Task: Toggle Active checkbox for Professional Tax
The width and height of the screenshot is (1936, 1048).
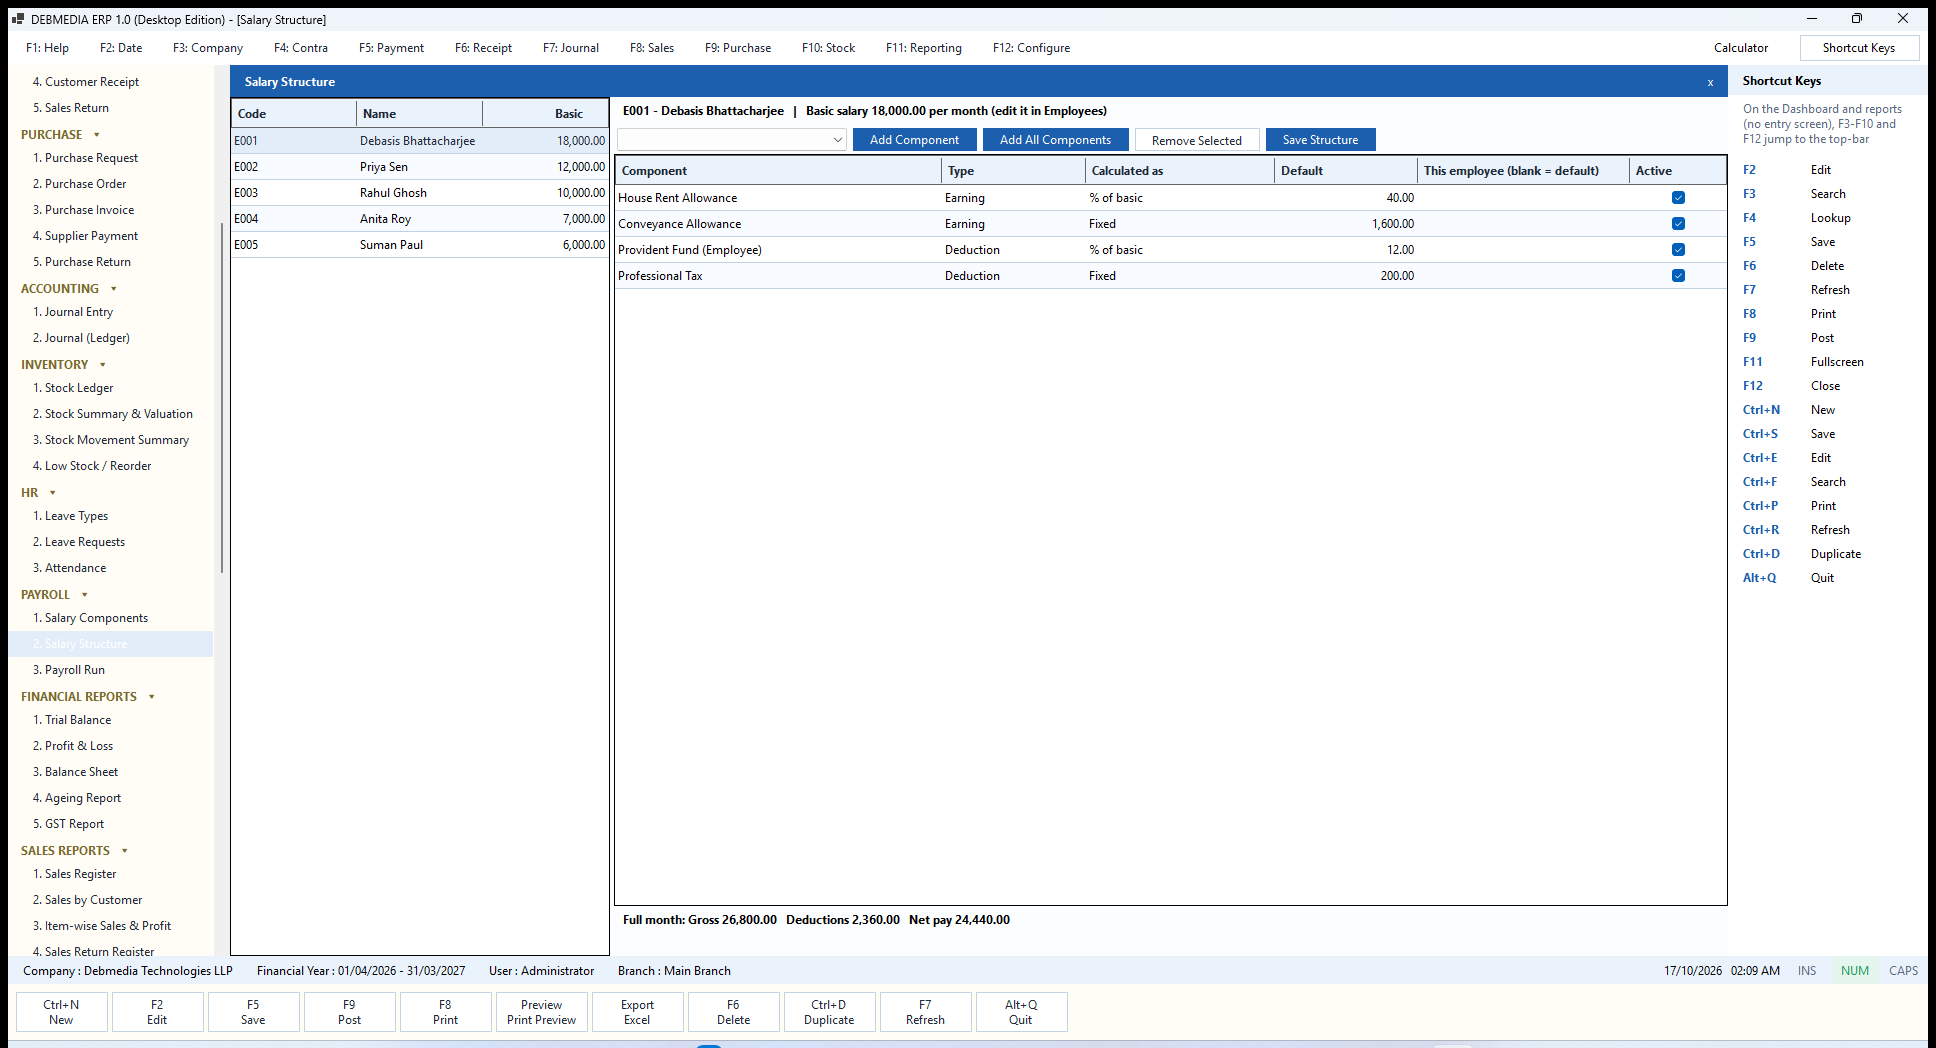Action: pos(1678,276)
